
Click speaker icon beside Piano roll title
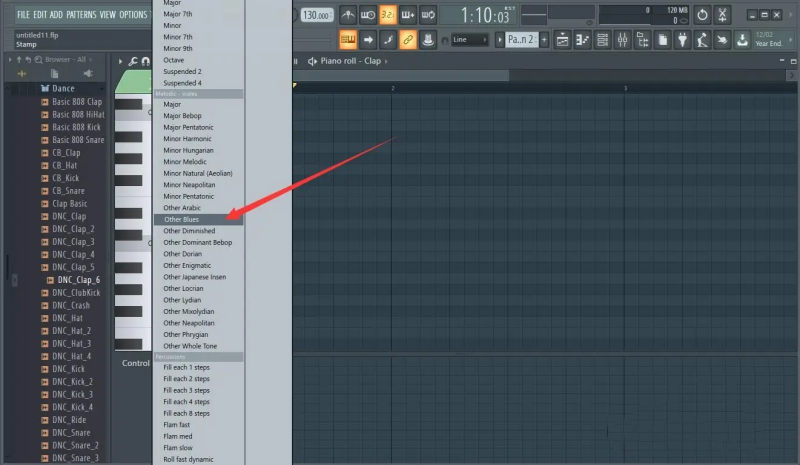coord(312,61)
